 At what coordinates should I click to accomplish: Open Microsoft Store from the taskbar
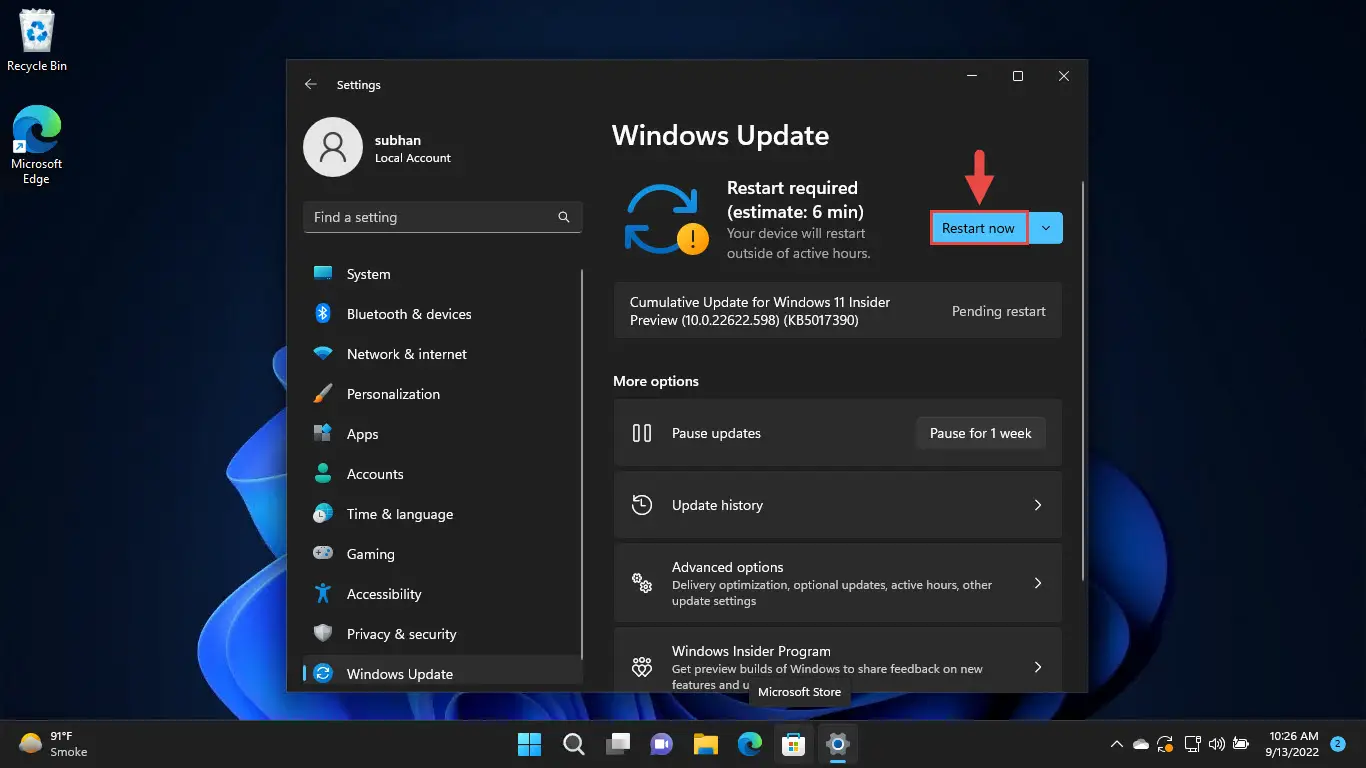[794, 744]
